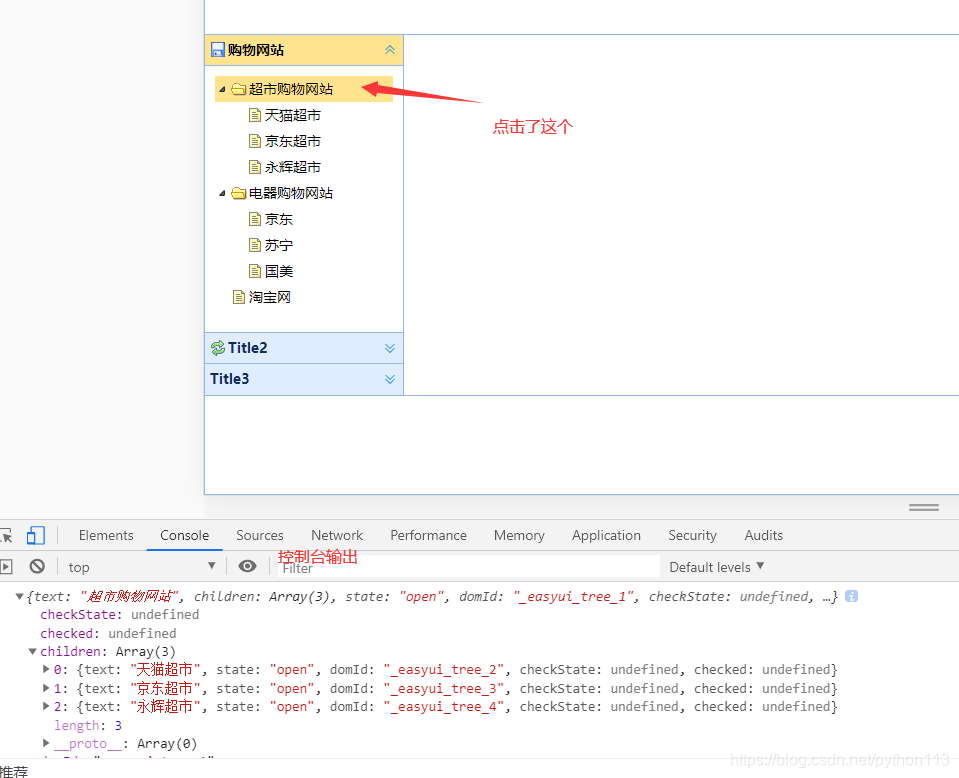
Task: Click the file icon next to 京东超市
Action: coord(255,141)
